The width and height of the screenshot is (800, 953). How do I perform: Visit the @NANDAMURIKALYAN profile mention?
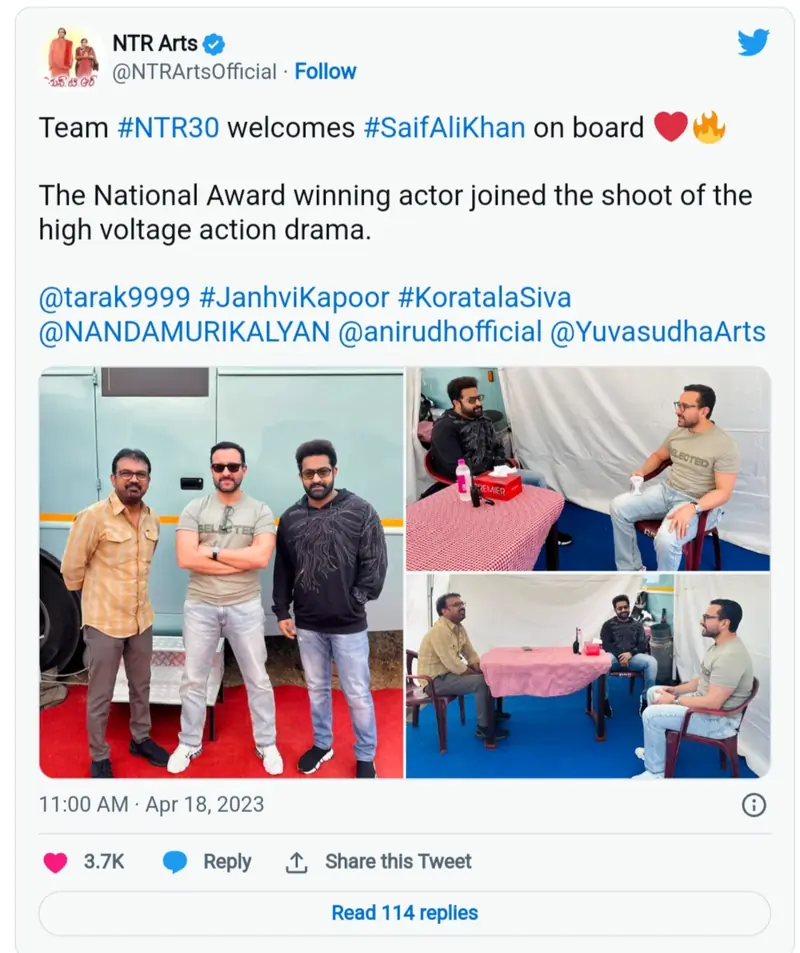click(184, 332)
